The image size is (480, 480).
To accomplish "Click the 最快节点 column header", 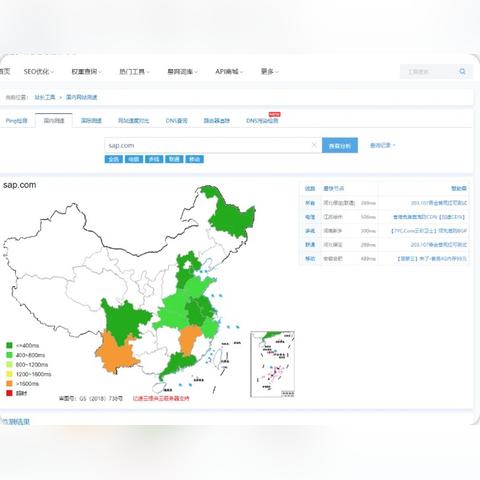I will pyautogui.click(x=334, y=189).
